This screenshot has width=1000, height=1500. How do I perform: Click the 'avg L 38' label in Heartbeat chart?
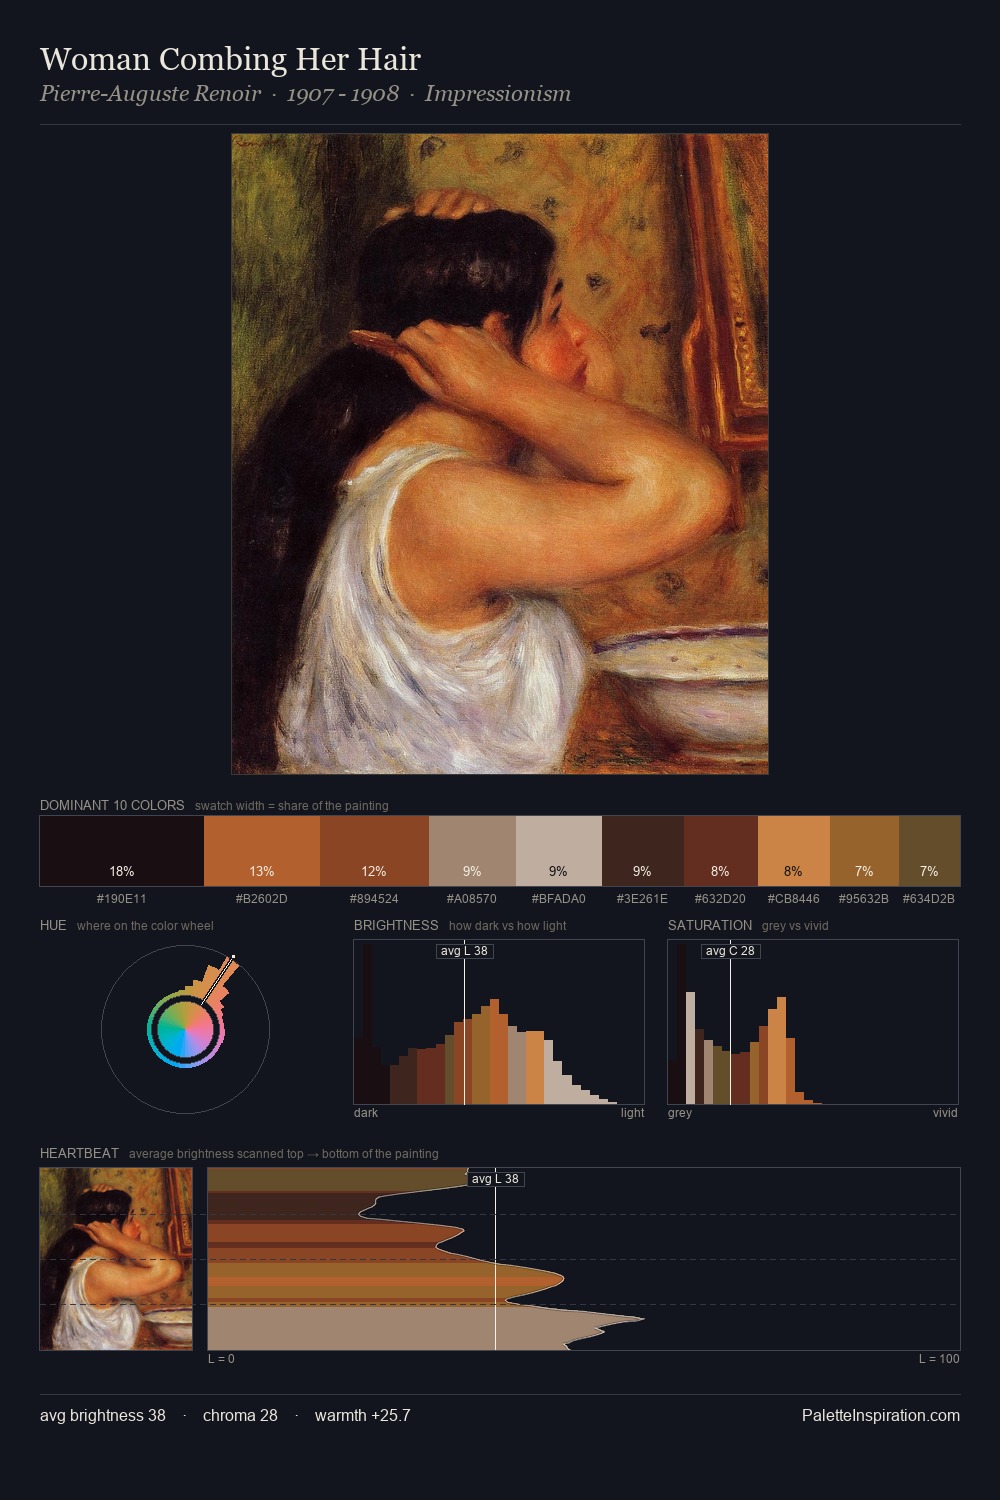click(x=496, y=1179)
